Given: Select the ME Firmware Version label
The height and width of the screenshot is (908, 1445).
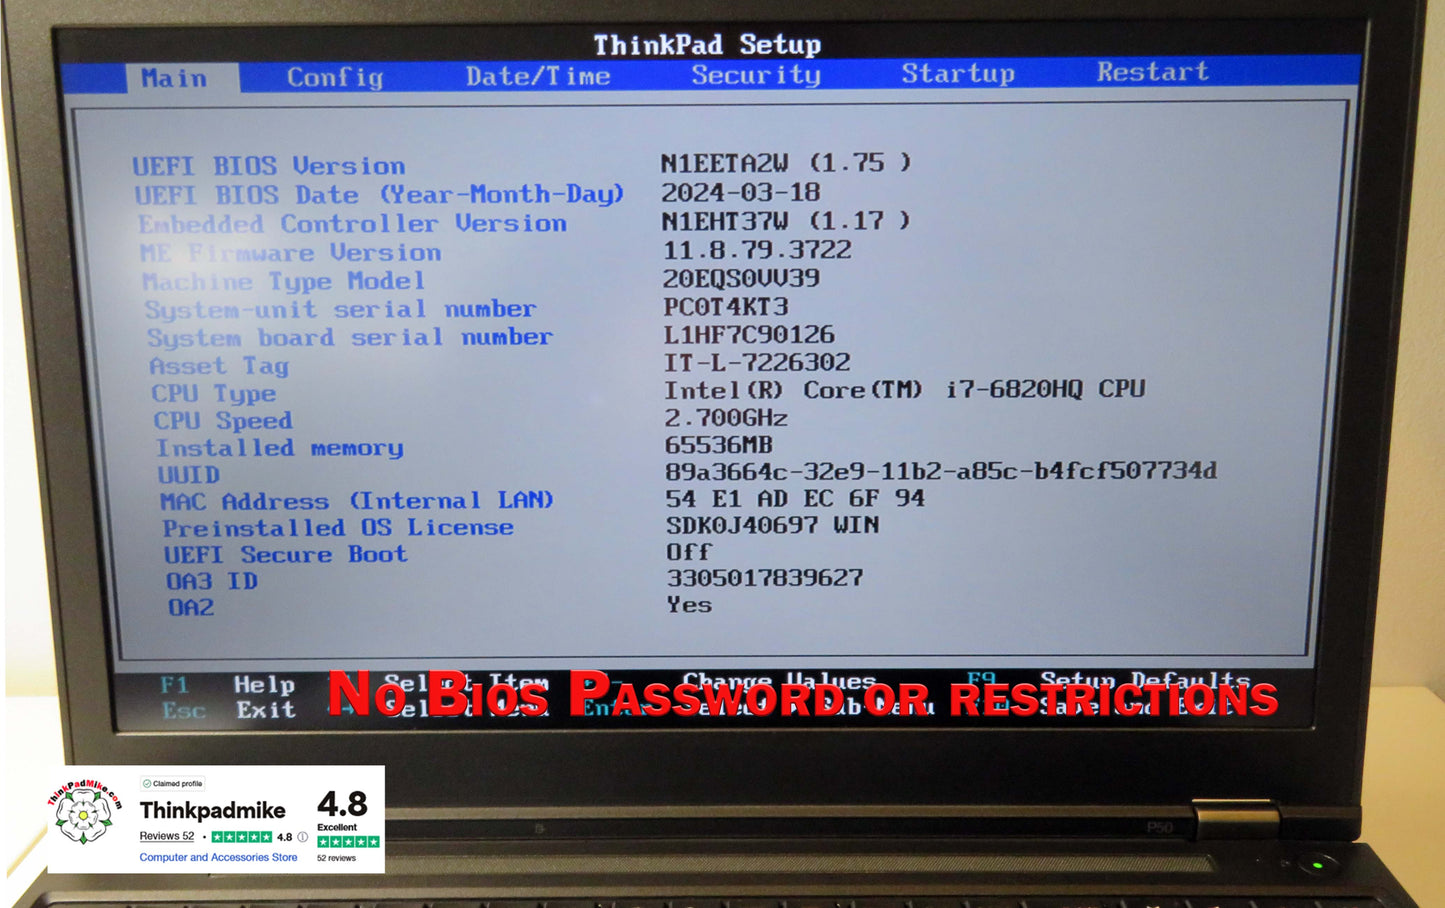Looking at the screenshot, I should point(291,252).
